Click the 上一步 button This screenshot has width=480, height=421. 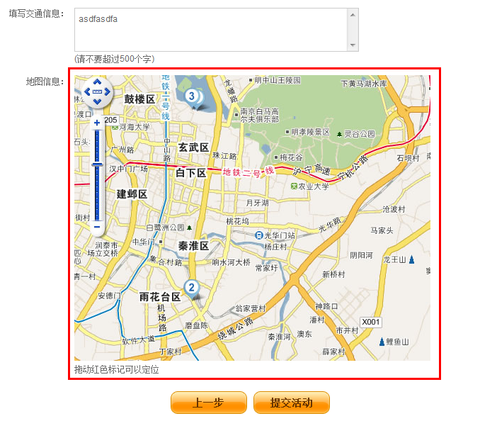coord(209,403)
